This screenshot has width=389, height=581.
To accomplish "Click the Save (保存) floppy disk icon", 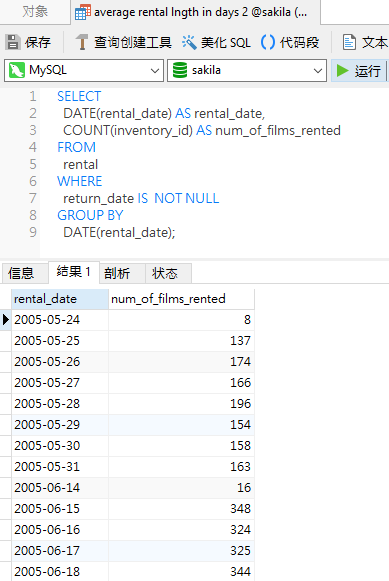I will point(13,42).
